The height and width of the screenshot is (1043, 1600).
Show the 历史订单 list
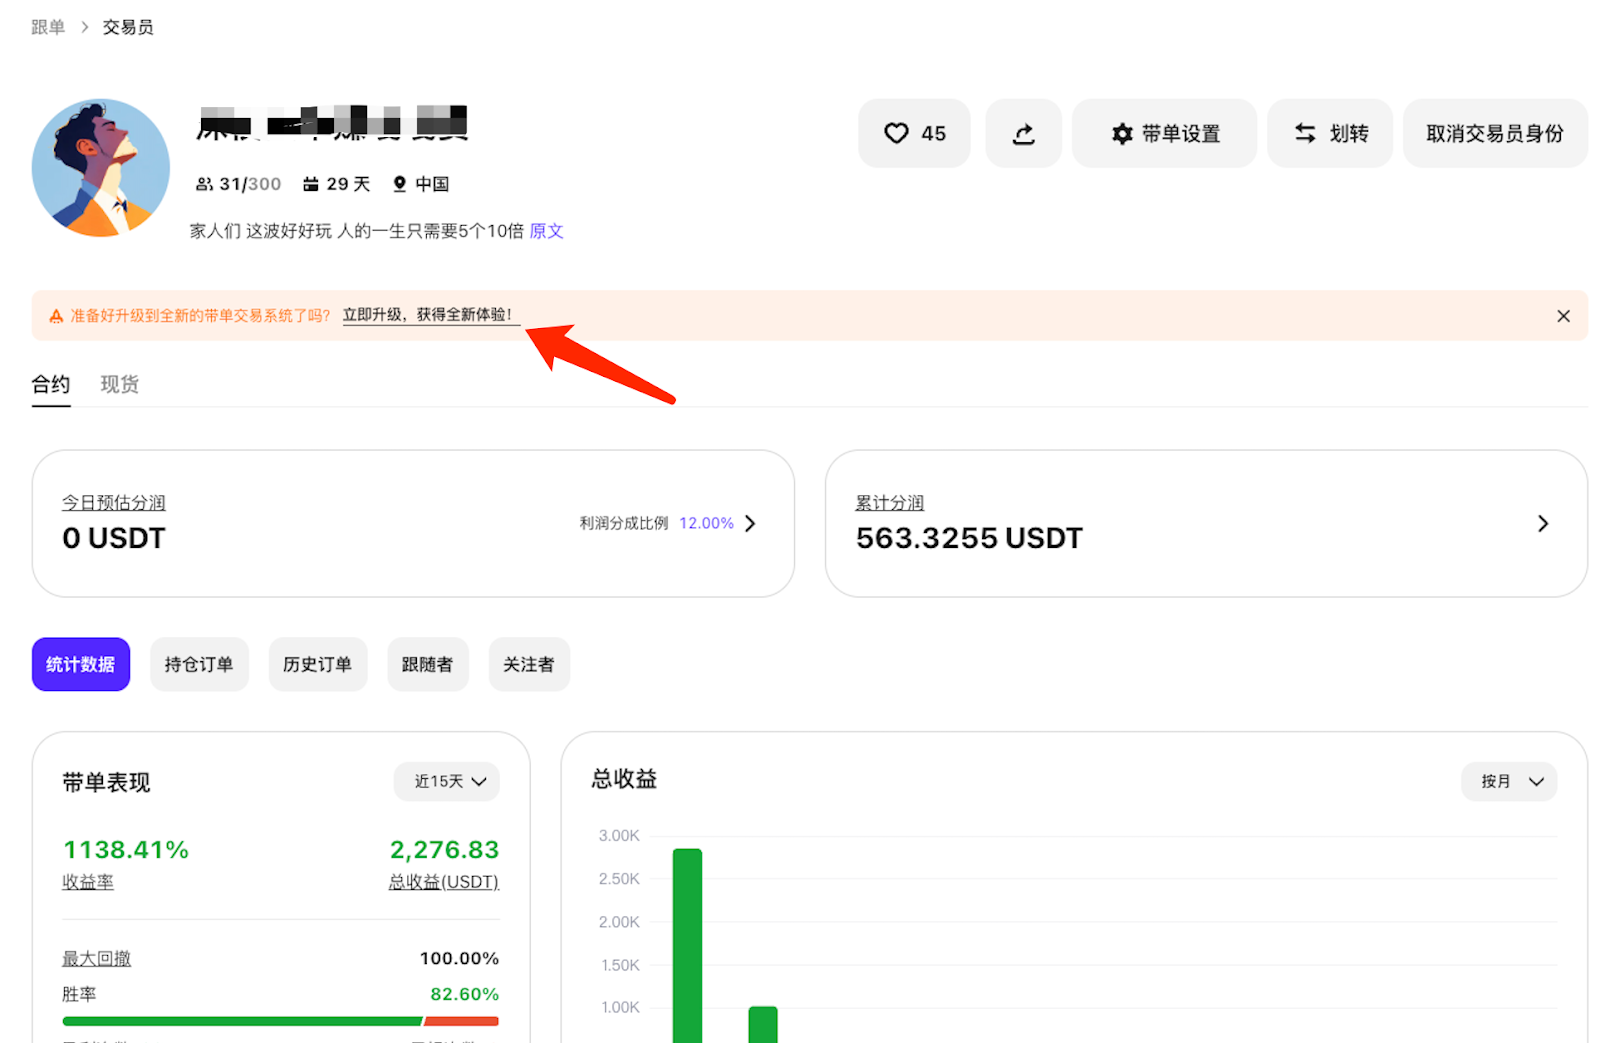pyautogui.click(x=317, y=664)
